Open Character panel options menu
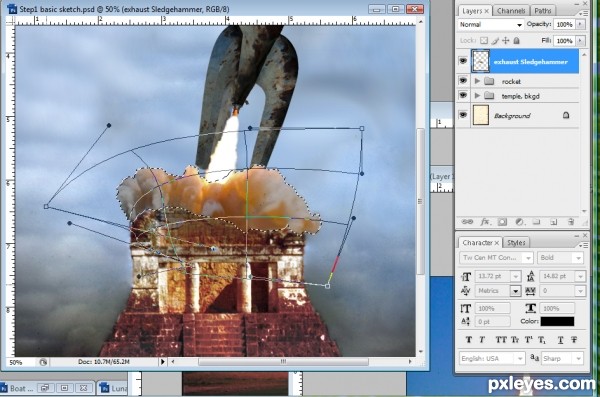Viewport: 600px width, 397px height. pos(584,245)
